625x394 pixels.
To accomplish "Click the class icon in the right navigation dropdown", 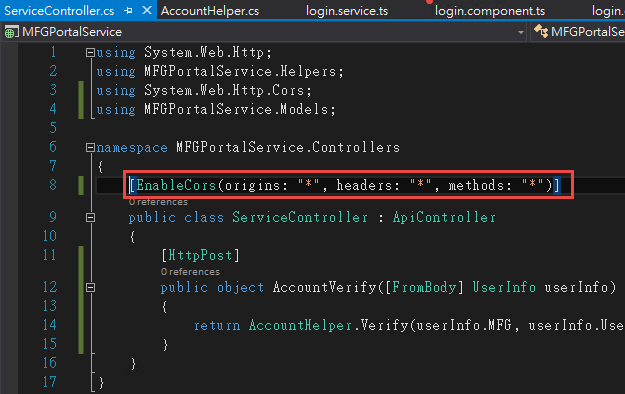I will pos(540,31).
